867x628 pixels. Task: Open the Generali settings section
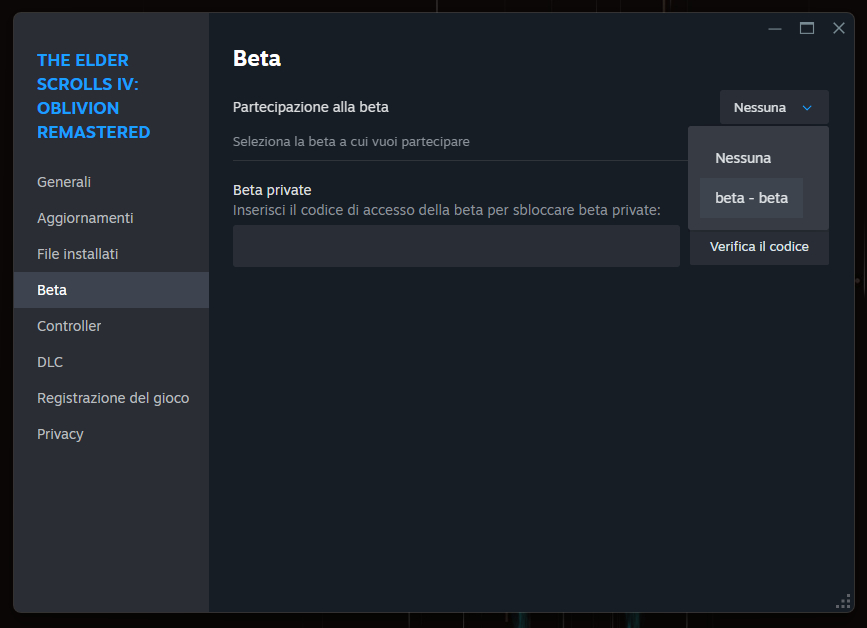(111, 182)
